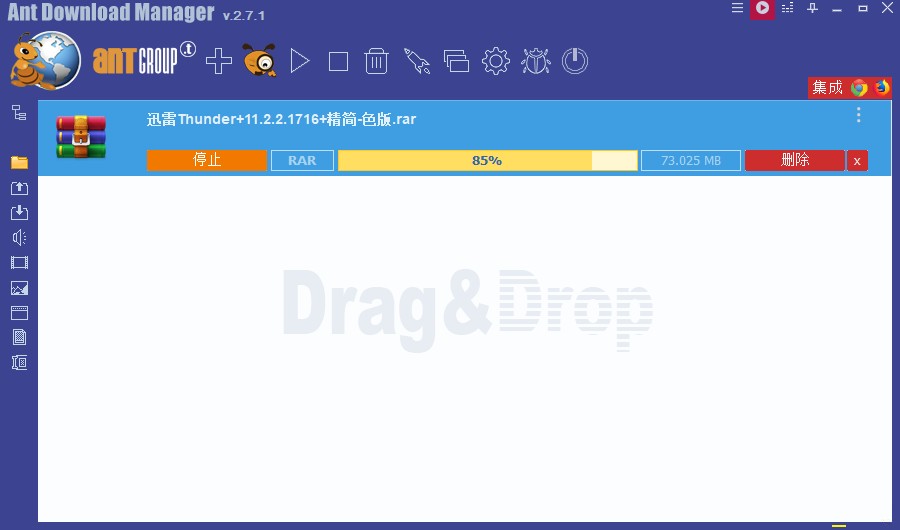Select the documents category in sidebar
Image resolution: width=900 pixels, height=530 pixels.
point(19,337)
